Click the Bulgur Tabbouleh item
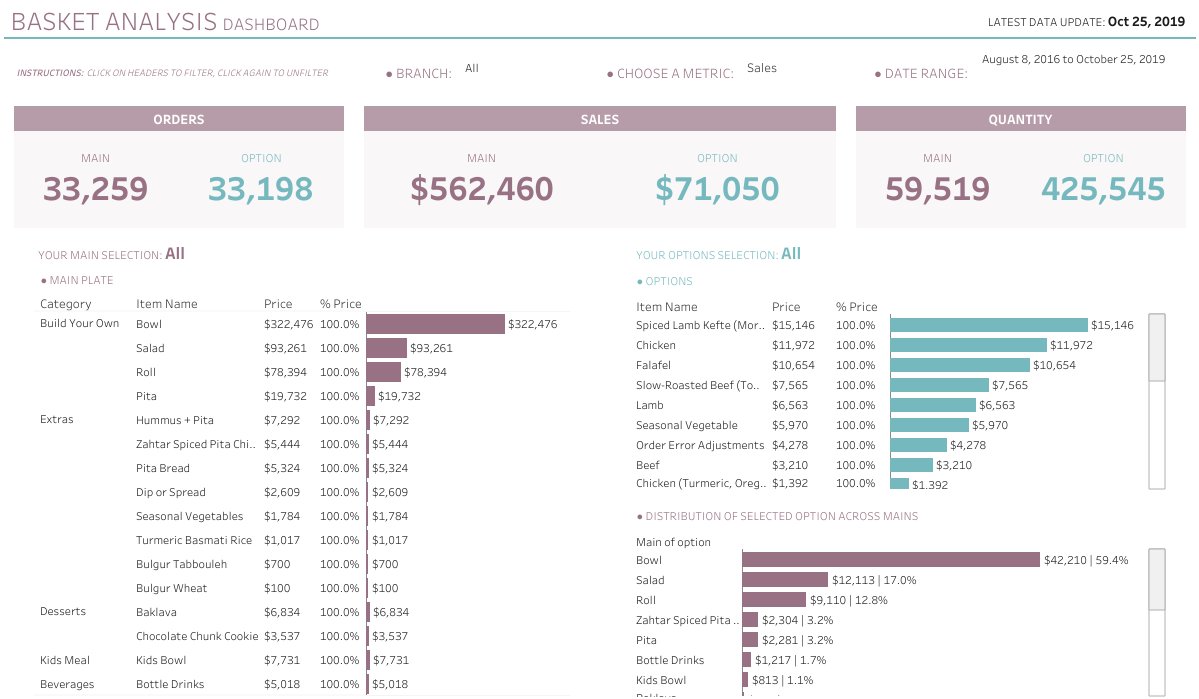This screenshot has height=699, width=1199. click(181, 564)
